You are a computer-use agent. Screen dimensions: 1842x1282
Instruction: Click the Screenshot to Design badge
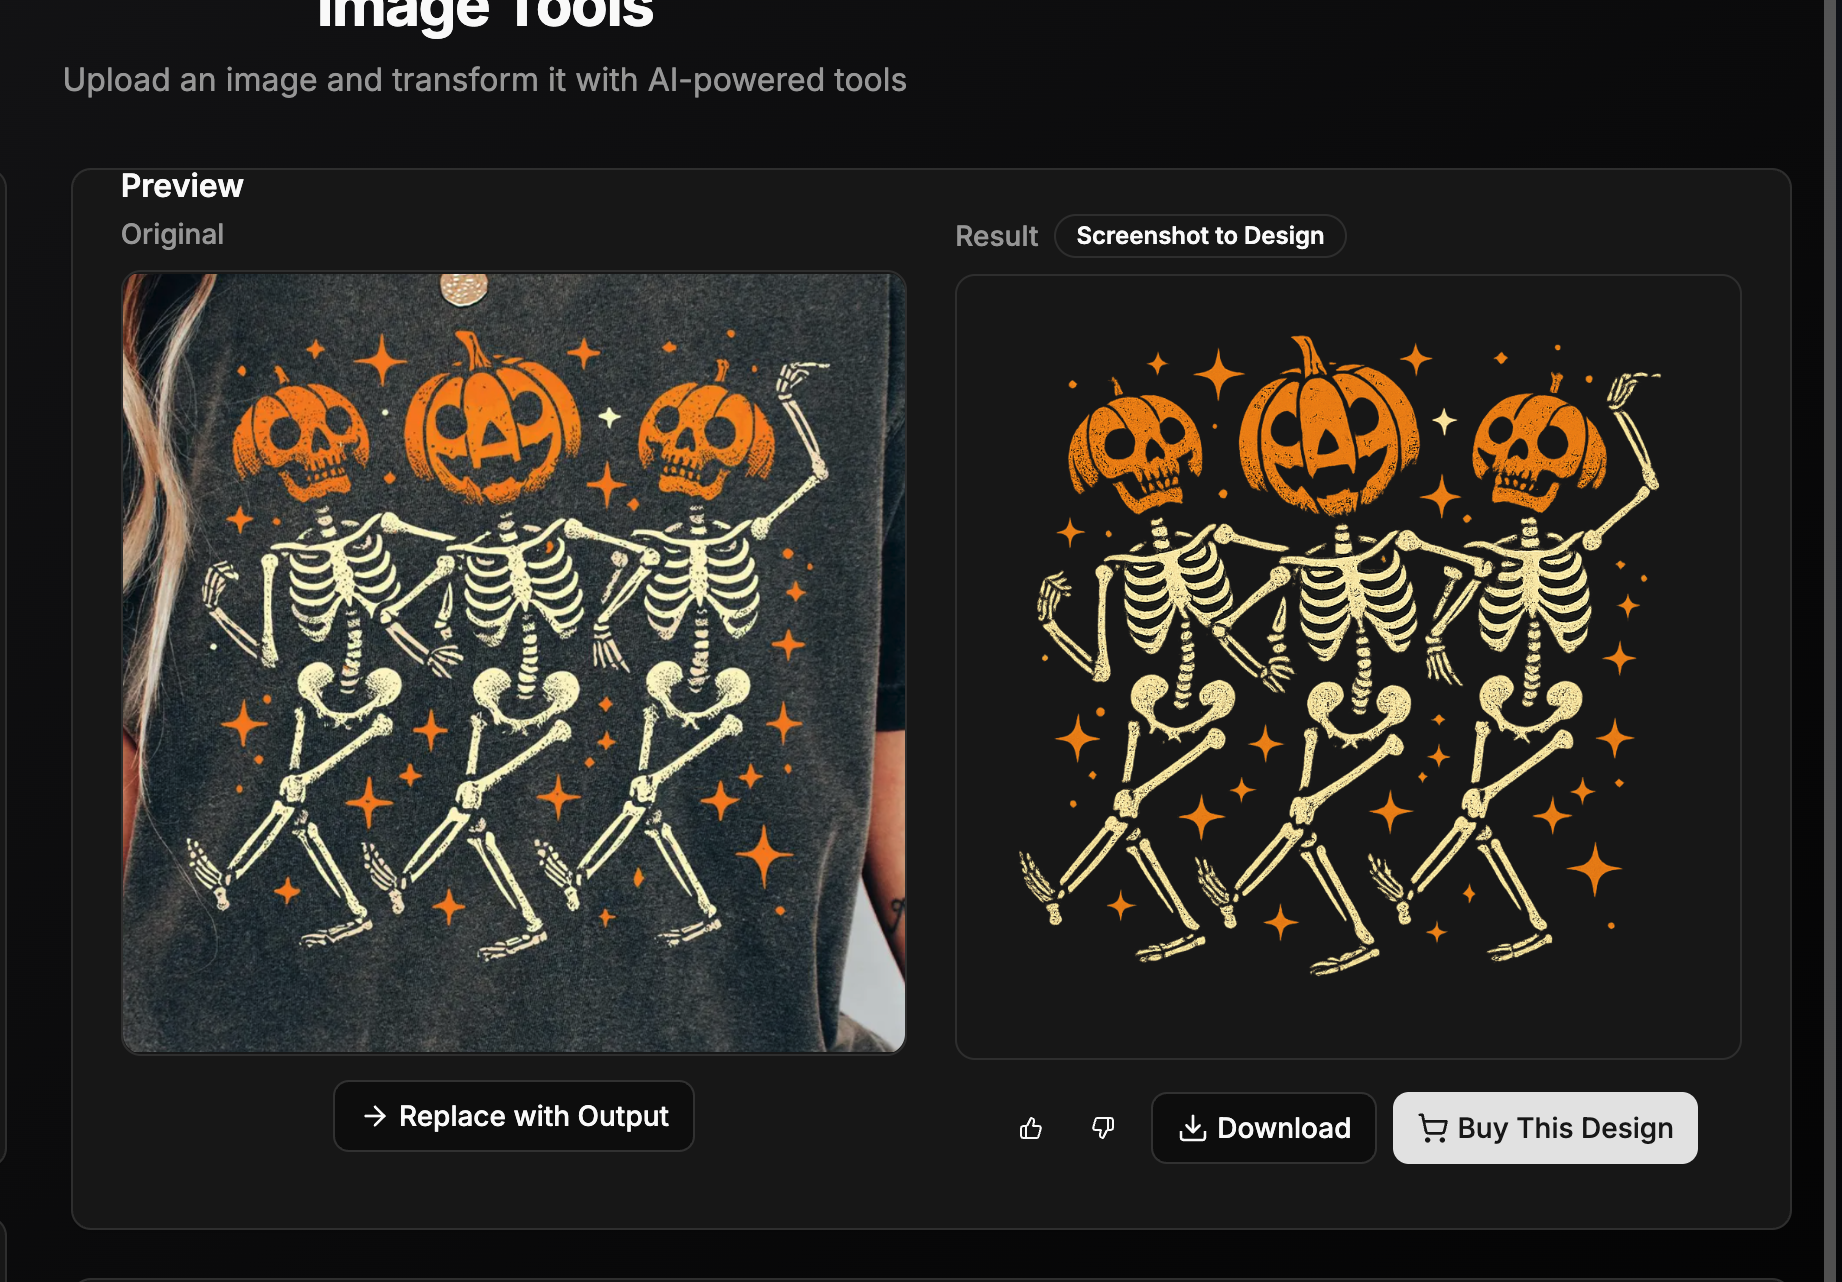1200,236
